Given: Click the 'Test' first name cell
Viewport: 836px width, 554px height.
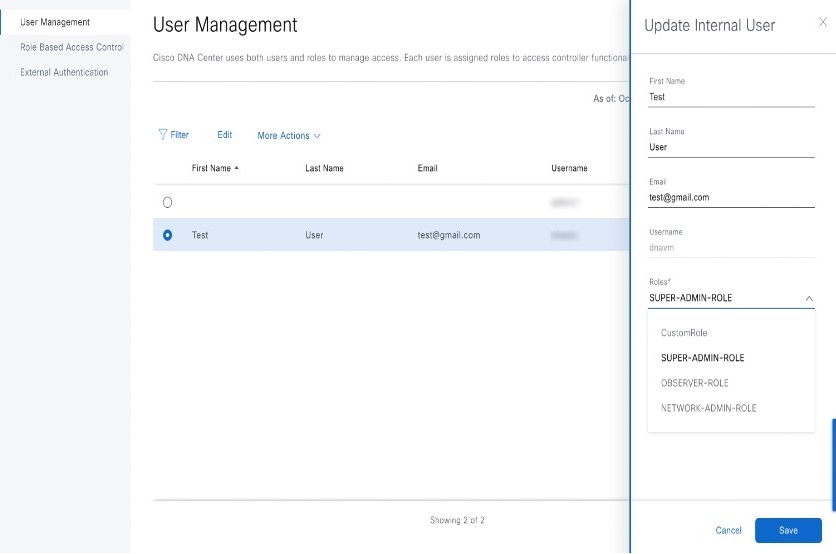Looking at the screenshot, I should pos(200,235).
